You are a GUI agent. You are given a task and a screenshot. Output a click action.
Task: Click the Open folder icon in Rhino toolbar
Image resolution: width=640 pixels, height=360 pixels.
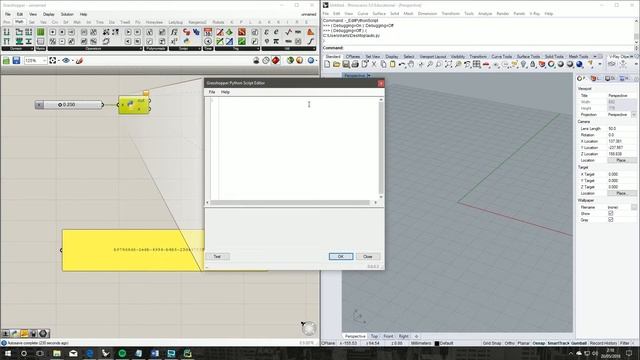pos(336,64)
